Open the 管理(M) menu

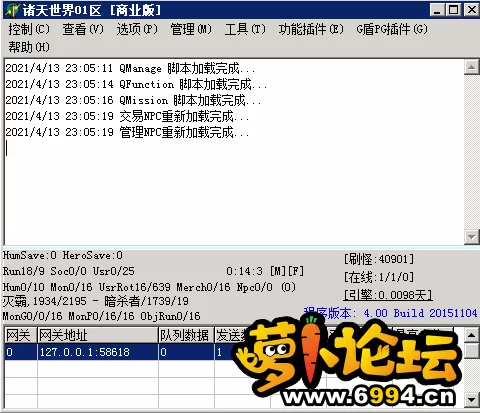[x=191, y=29]
